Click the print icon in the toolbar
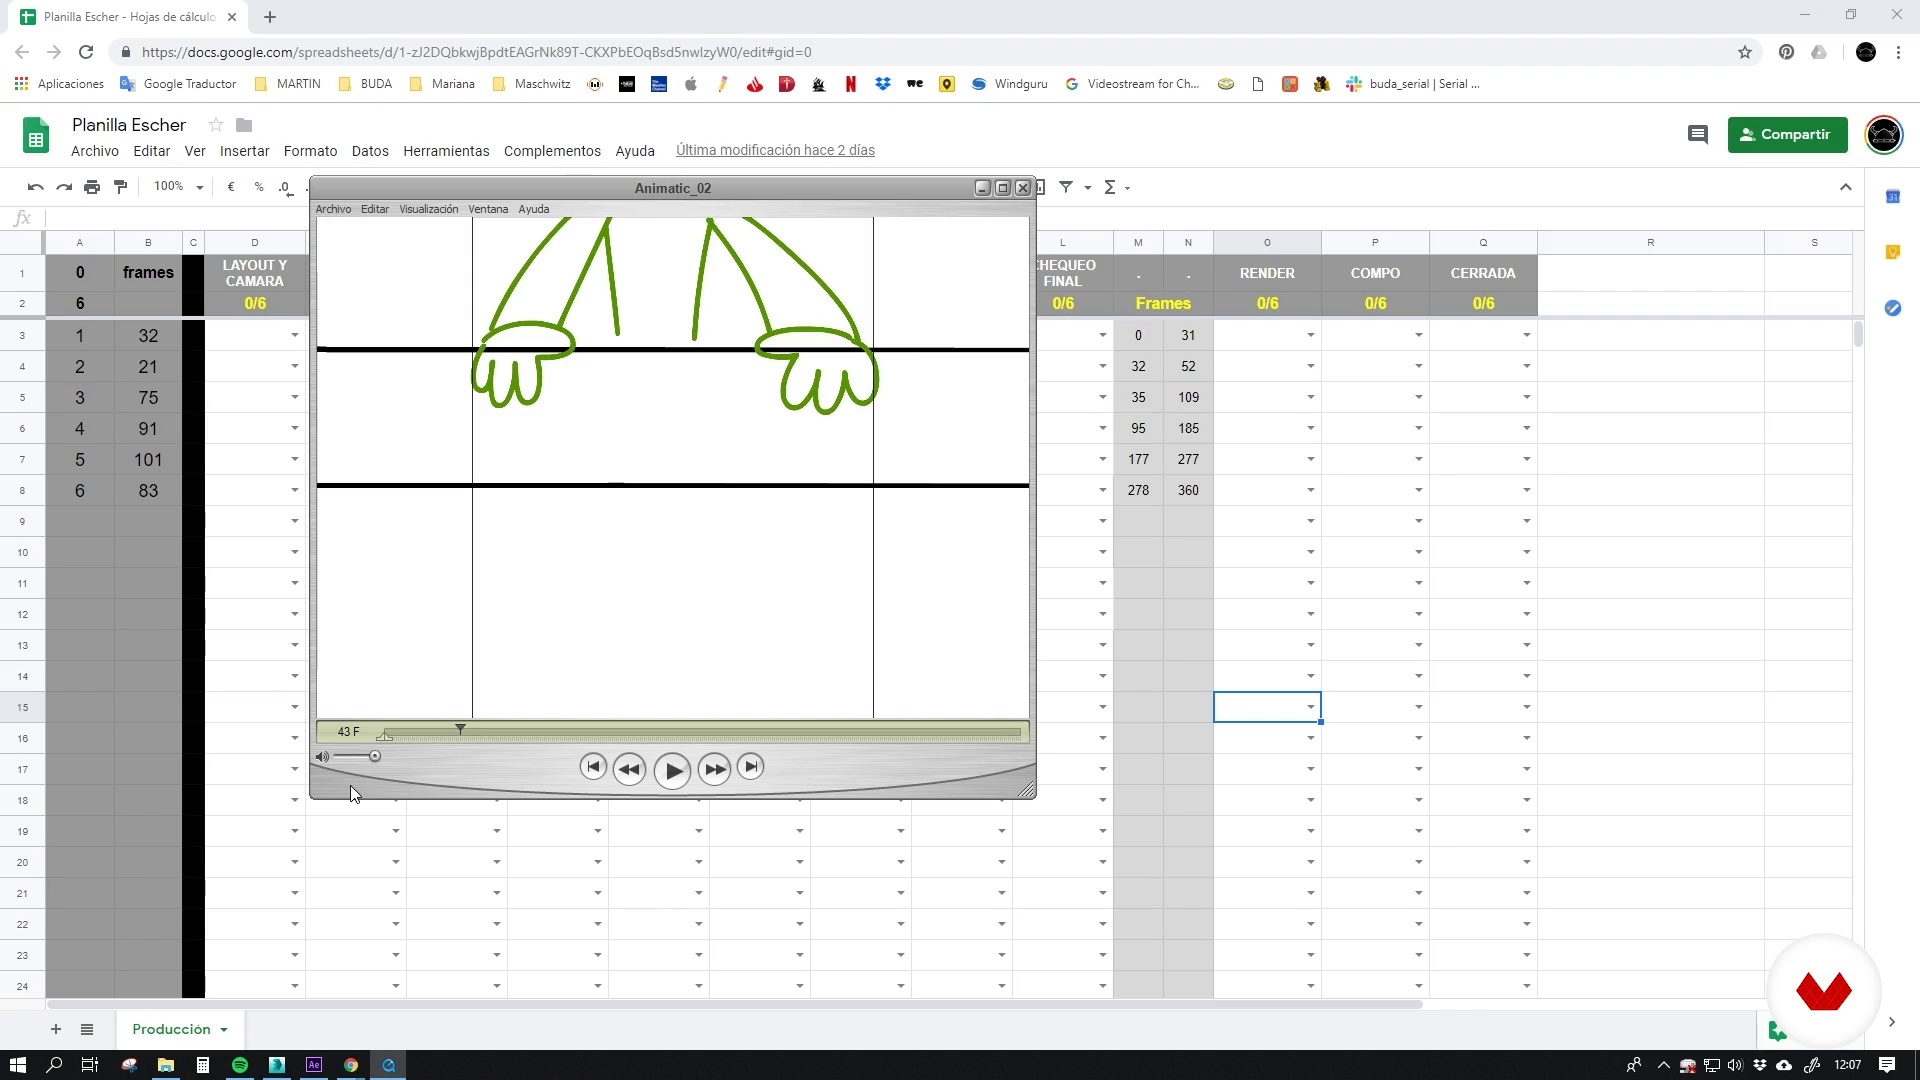This screenshot has height=1080, width=1920. 92,187
